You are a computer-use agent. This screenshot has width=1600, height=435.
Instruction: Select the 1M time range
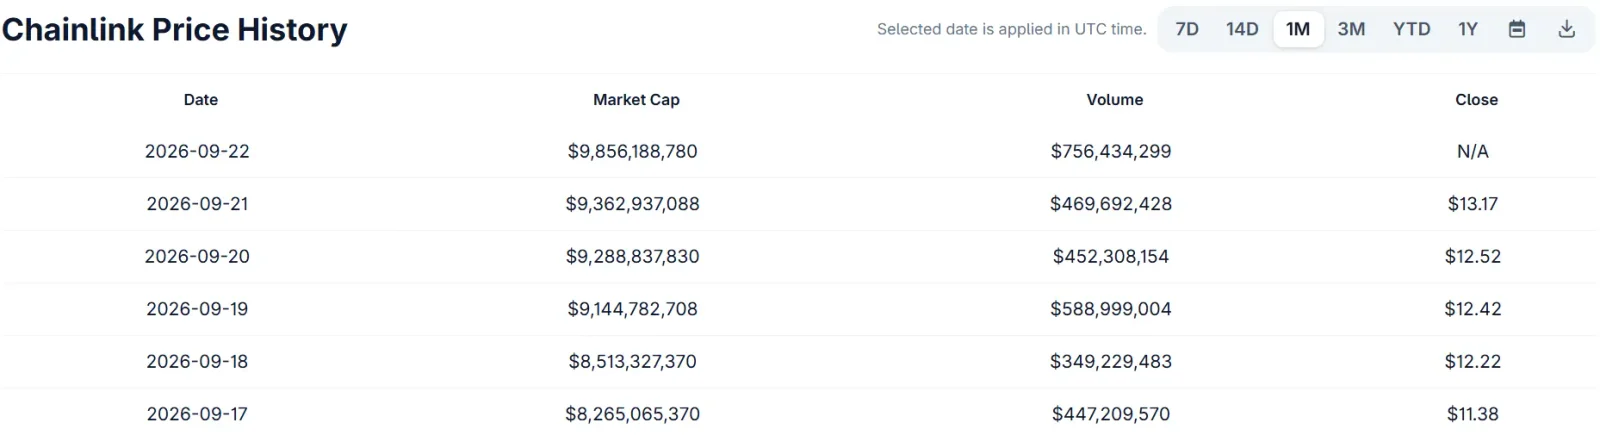pyautogui.click(x=1298, y=29)
